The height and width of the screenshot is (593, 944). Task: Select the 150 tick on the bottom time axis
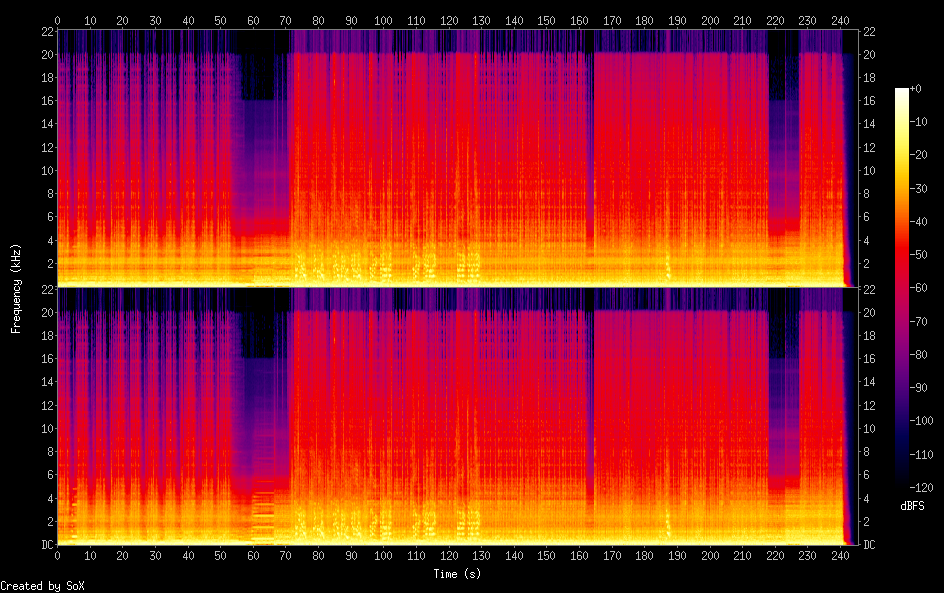546,554
